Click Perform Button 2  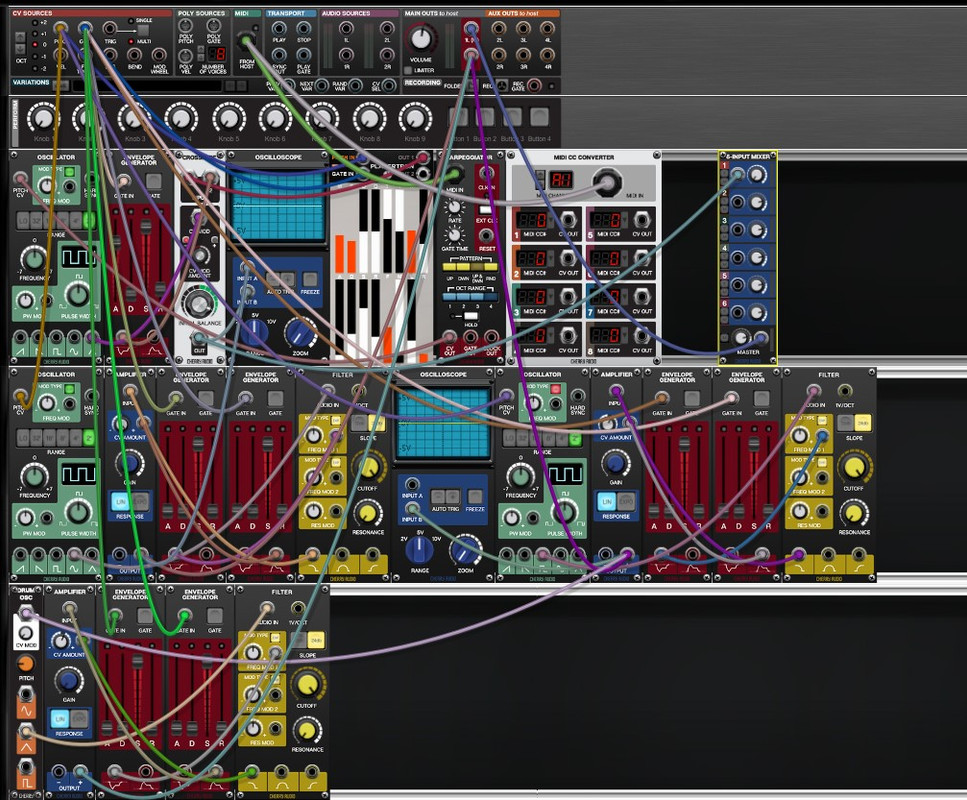click(485, 117)
